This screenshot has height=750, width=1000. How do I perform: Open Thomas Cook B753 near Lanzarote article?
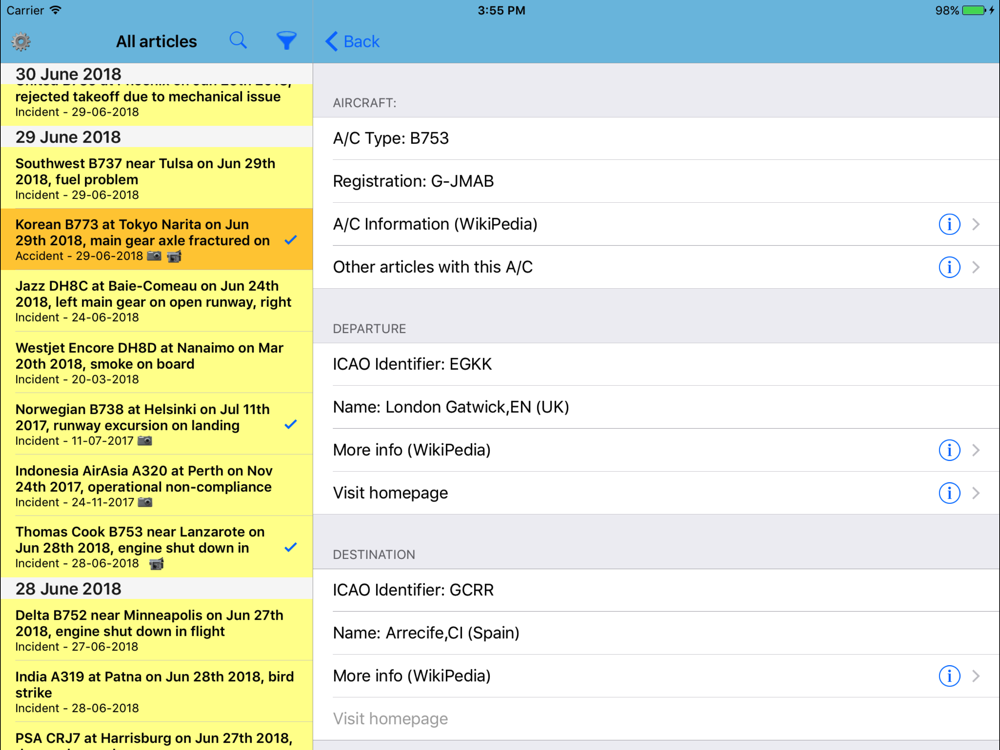tap(156, 547)
